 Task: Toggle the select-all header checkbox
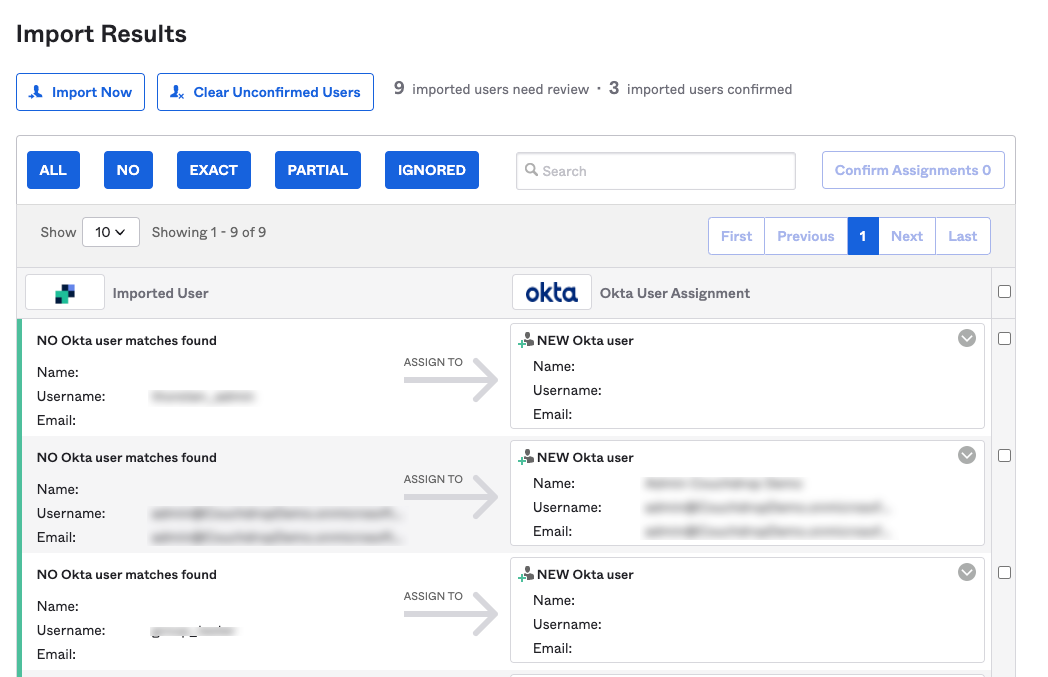[x=1004, y=291]
